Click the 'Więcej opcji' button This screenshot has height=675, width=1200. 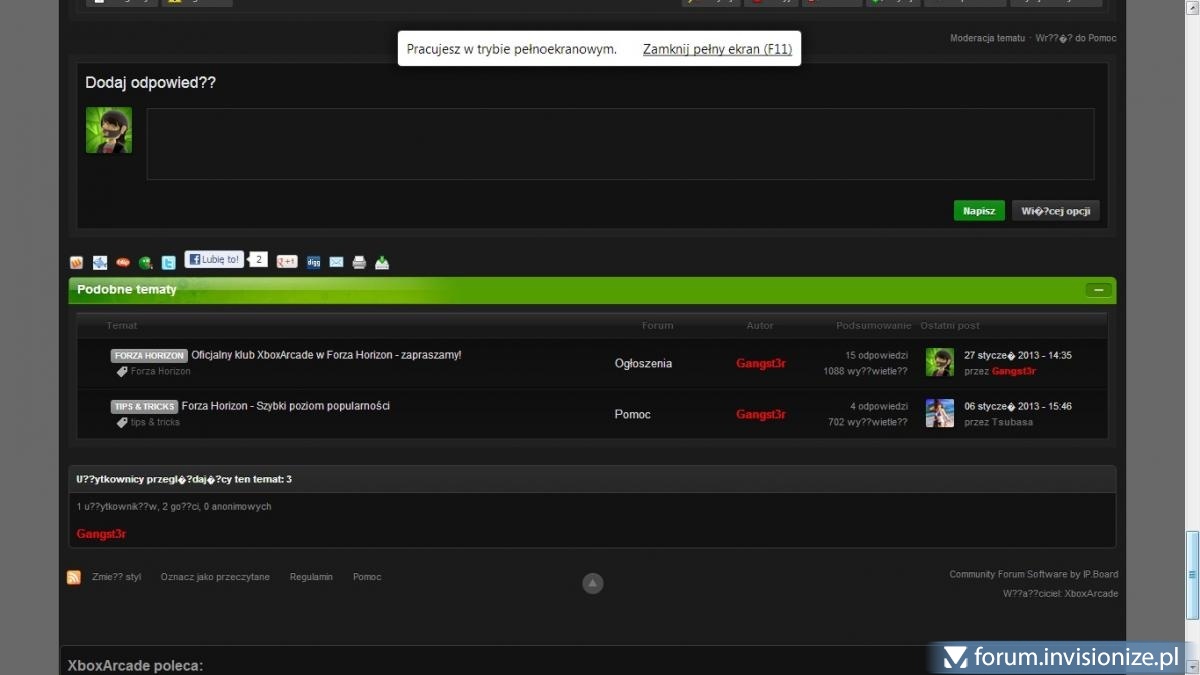[1055, 211]
